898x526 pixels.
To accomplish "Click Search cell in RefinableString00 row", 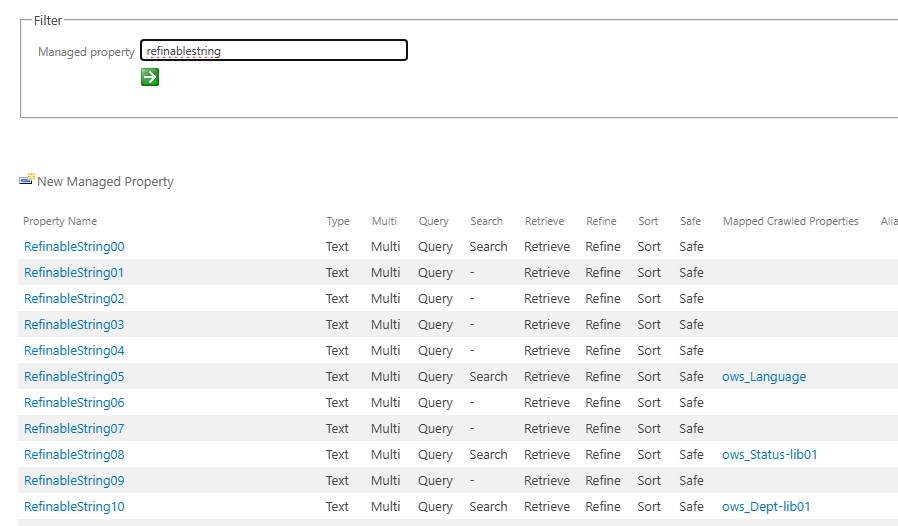I will point(489,246).
